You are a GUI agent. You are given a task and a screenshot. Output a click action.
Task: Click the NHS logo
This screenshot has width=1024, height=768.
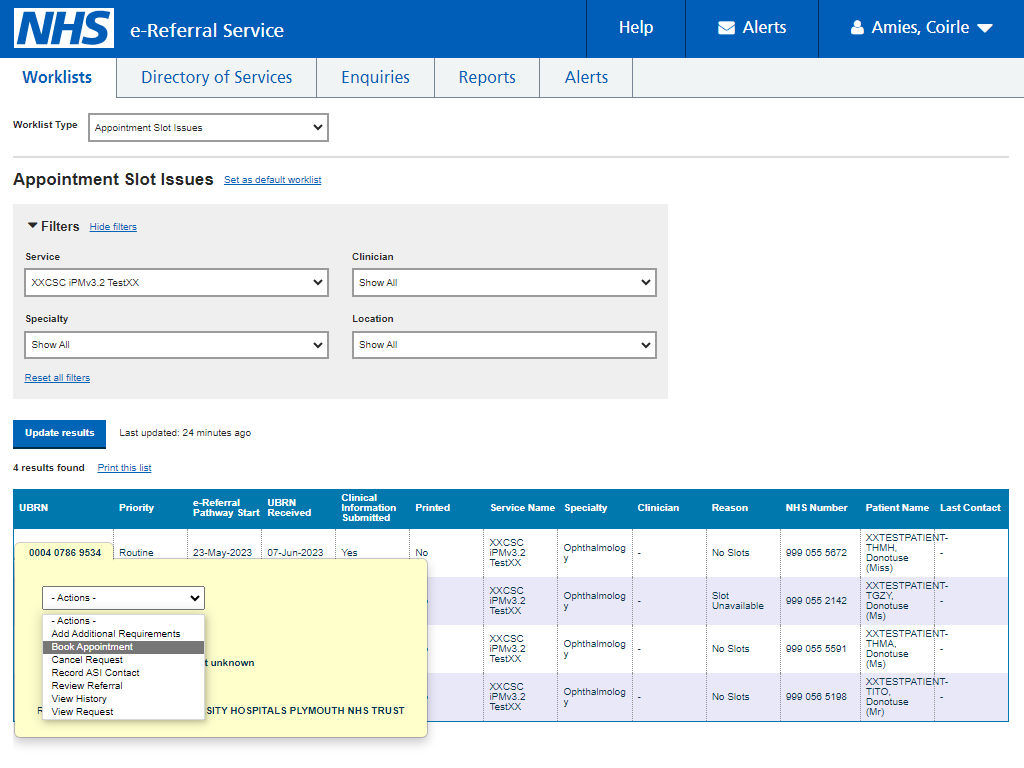64,28
